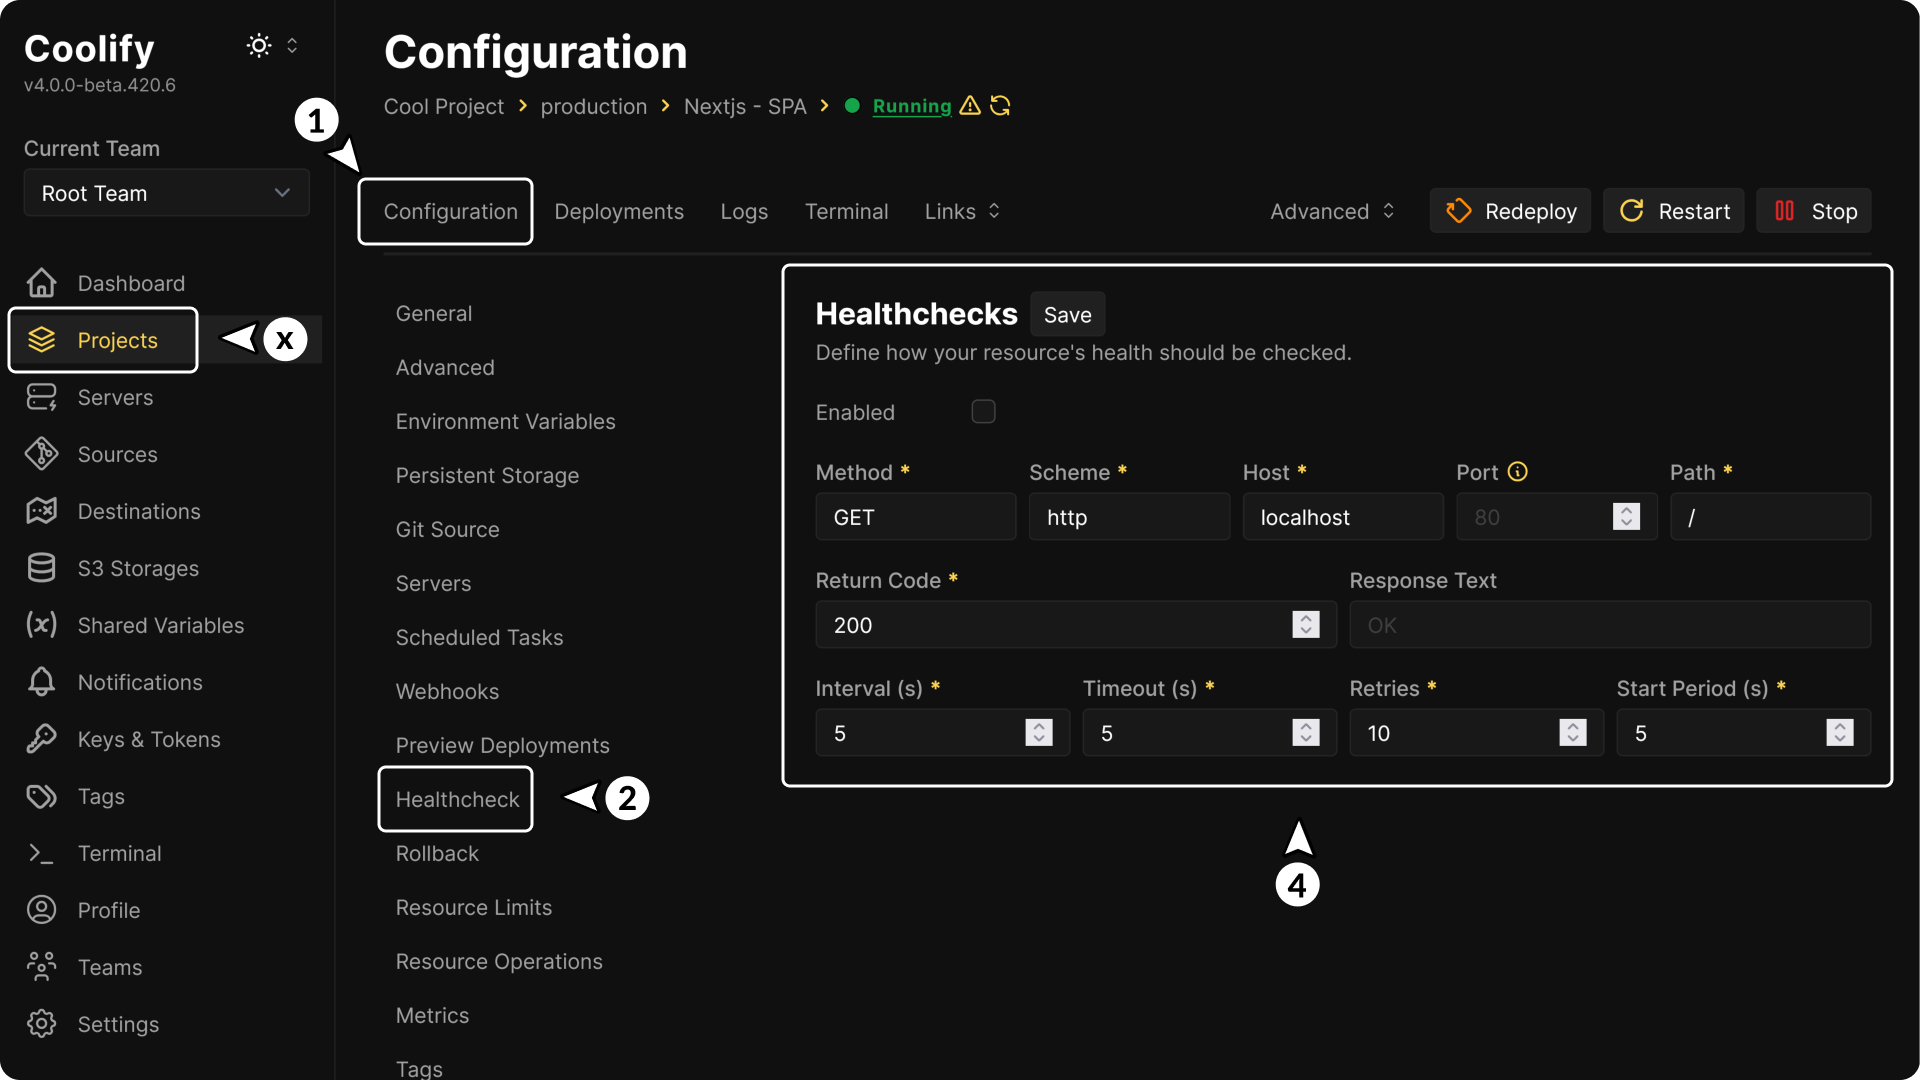
Task: Enable the healthcheck with the Enabled checkbox
Action: (983, 411)
